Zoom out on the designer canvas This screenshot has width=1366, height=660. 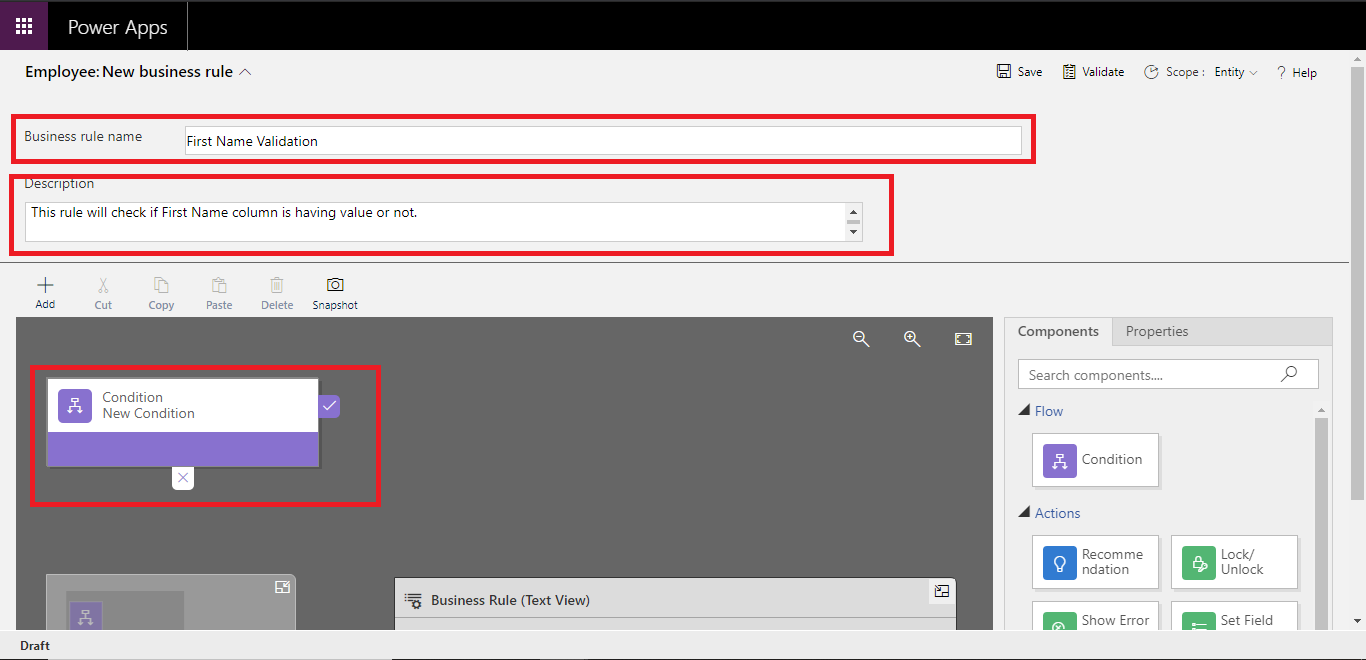coord(861,339)
